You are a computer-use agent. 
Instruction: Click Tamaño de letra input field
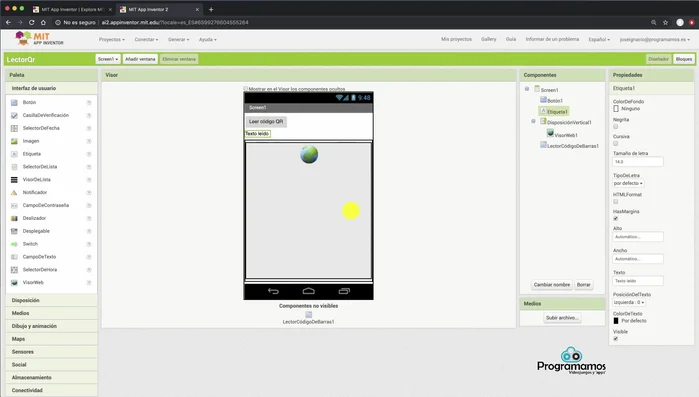click(x=637, y=162)
